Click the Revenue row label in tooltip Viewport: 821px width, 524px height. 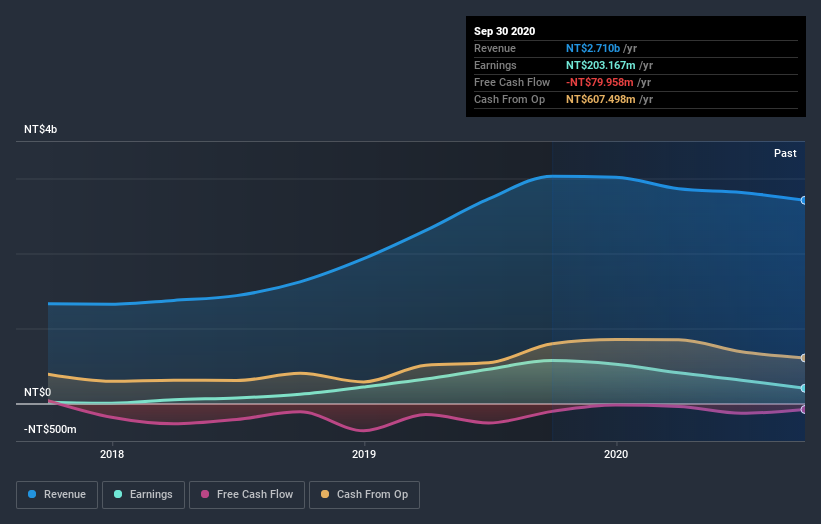(495, 48)
